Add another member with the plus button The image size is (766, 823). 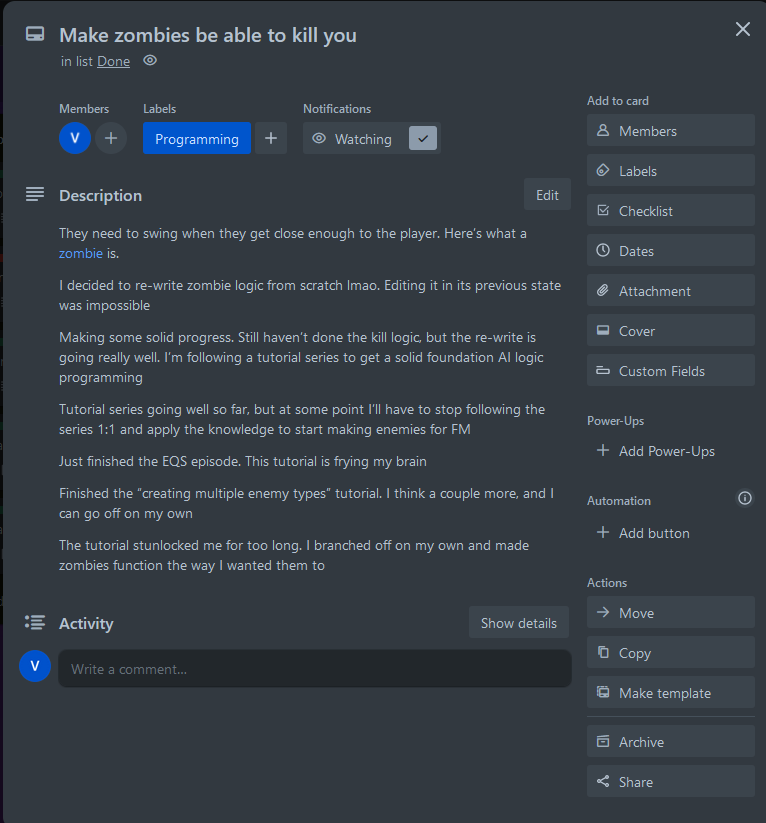111,139
